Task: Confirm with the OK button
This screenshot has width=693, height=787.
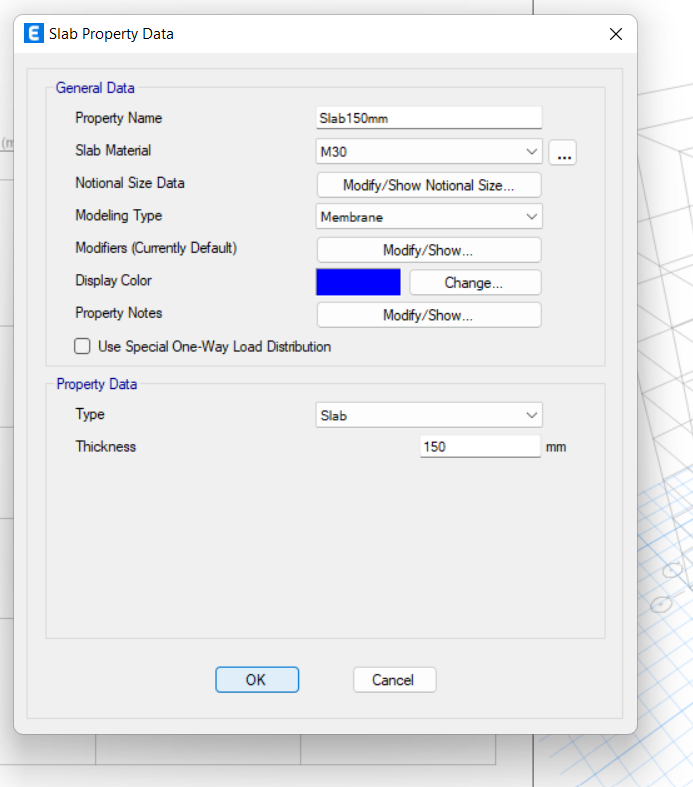Action: [x=257, y=680]
